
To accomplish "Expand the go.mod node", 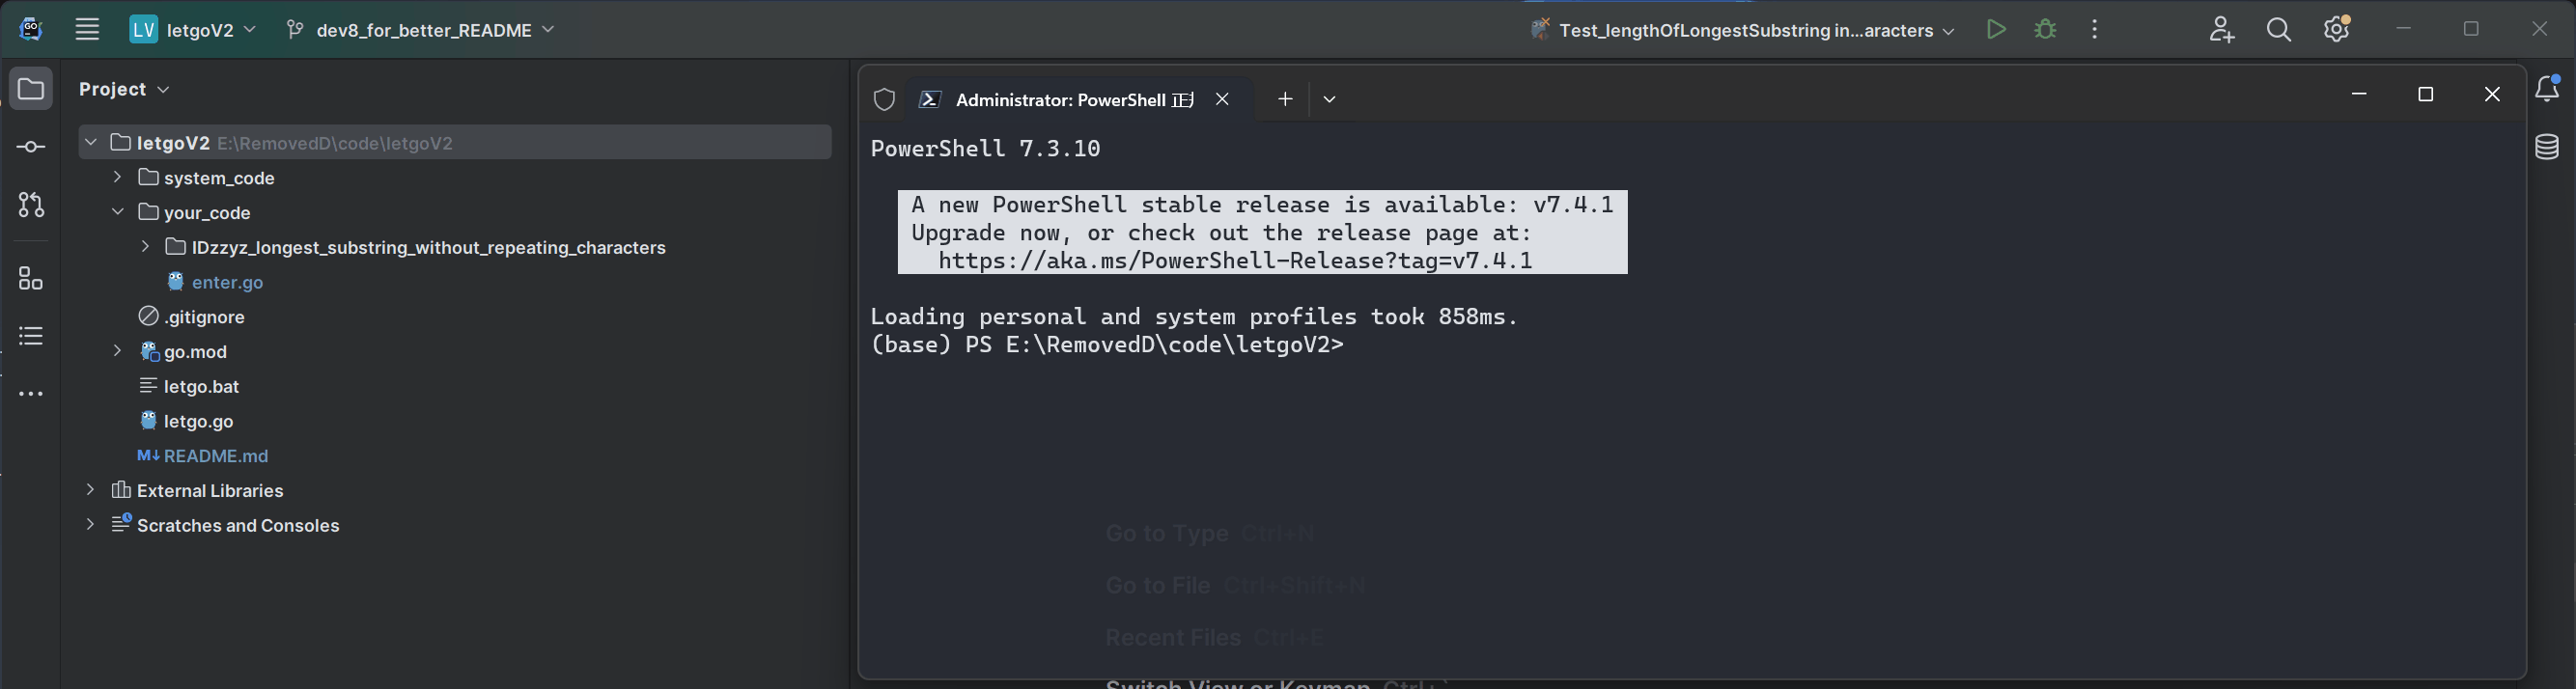I will click(x=118, y=351).
